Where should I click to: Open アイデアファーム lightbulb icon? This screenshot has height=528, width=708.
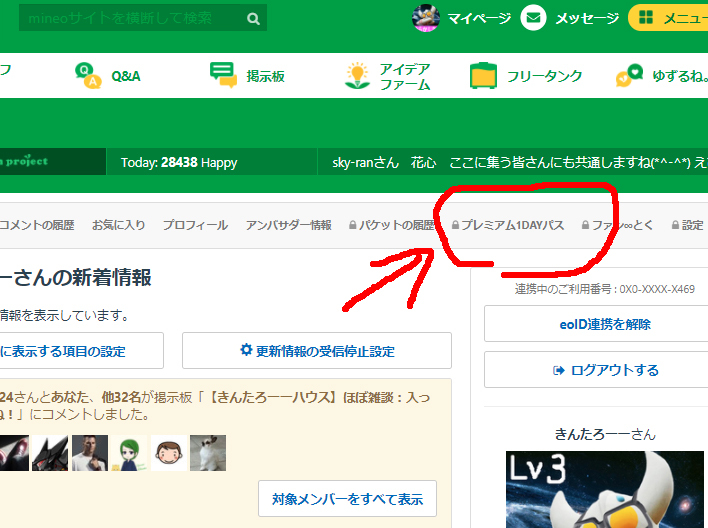tap(357, 76)
